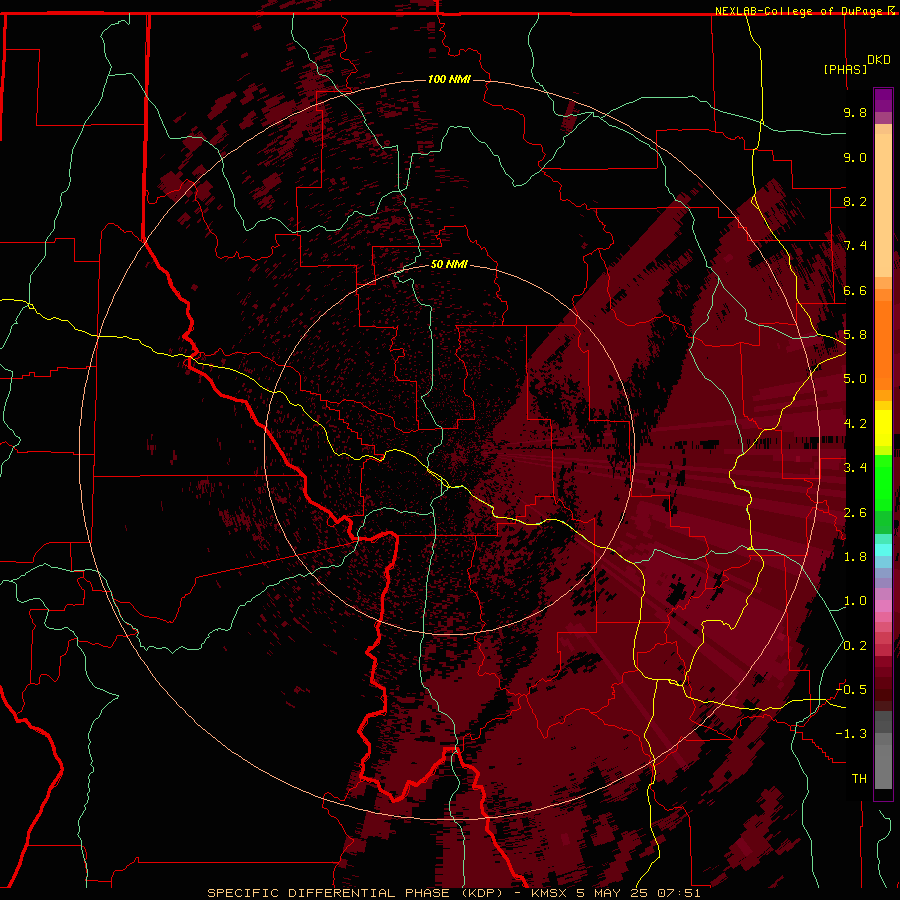Click the 5.0 value on the color scale
900x900 pixels.
tap(855, 379)
